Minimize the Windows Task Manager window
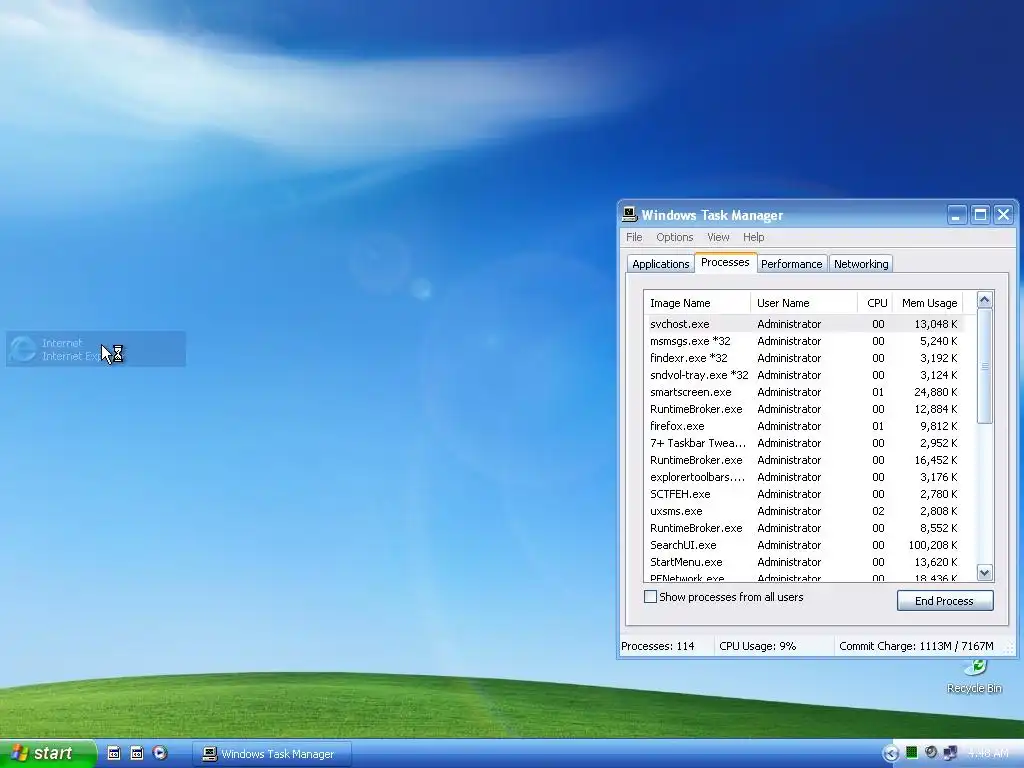The width and height of the screenshot is (1024, 768). (x=956, y=214)
